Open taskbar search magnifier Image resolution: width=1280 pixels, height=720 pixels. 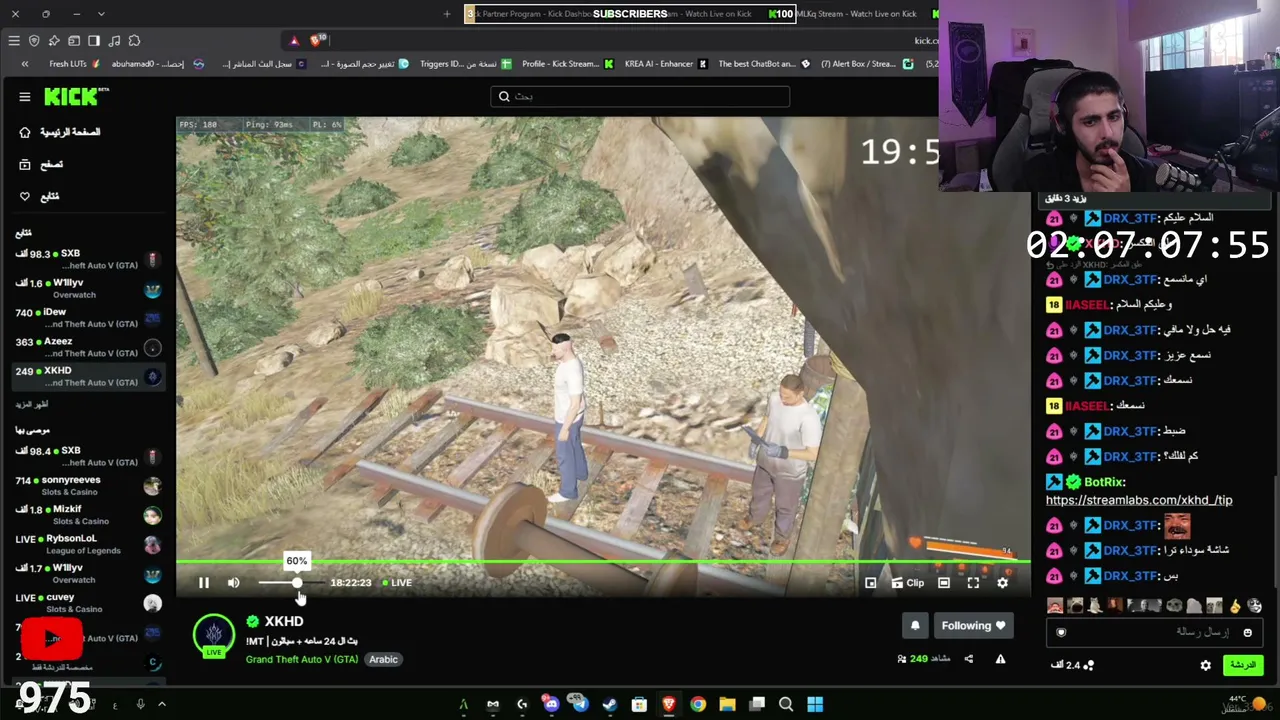(x=786, y=705)
